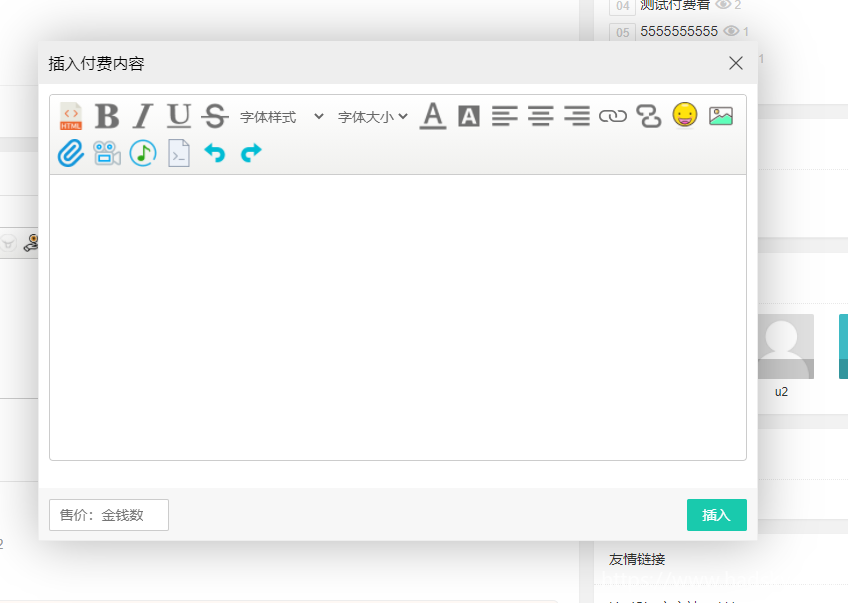
Task: Open the emoji smiley picker
Action: point(685,116)
